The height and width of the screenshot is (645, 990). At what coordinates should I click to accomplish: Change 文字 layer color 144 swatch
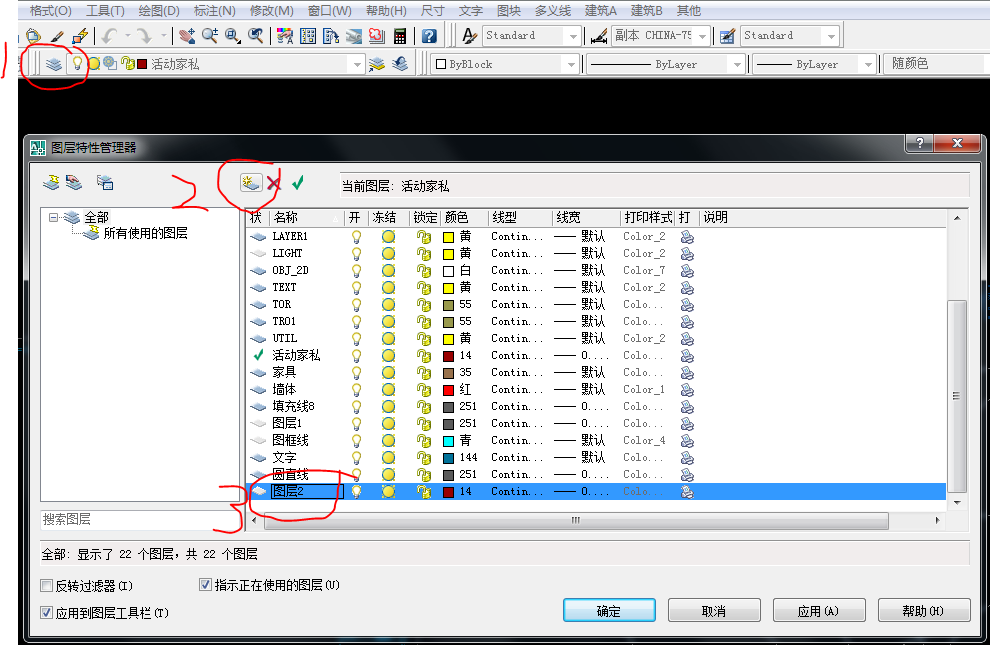(x=448, y=458)
